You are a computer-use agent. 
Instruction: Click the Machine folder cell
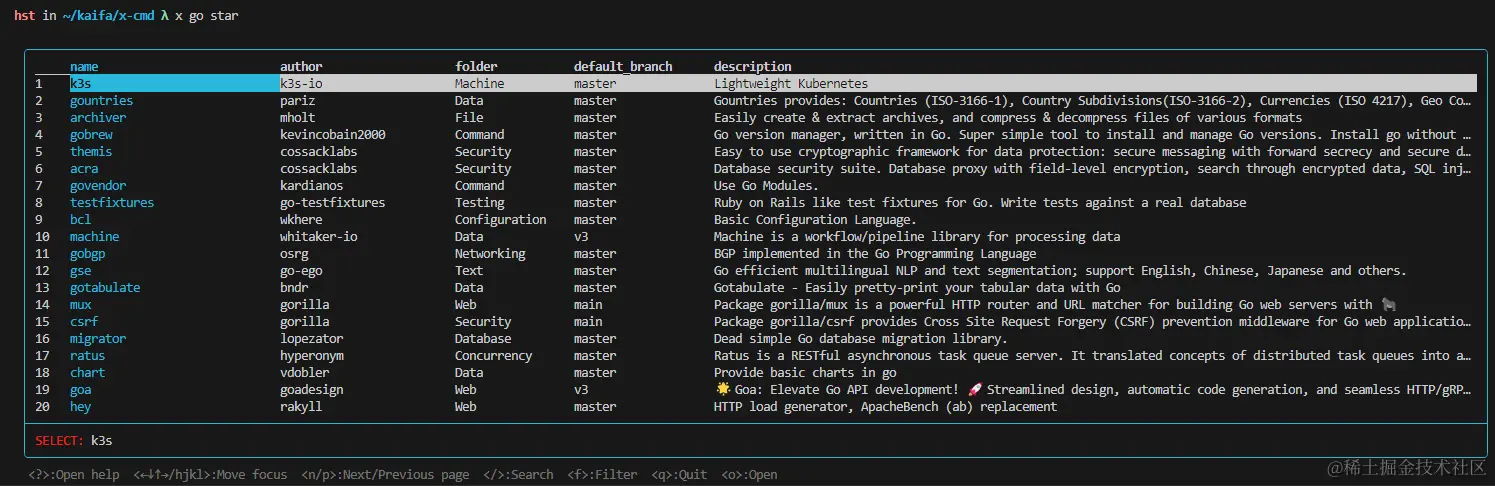click(480, 84)
